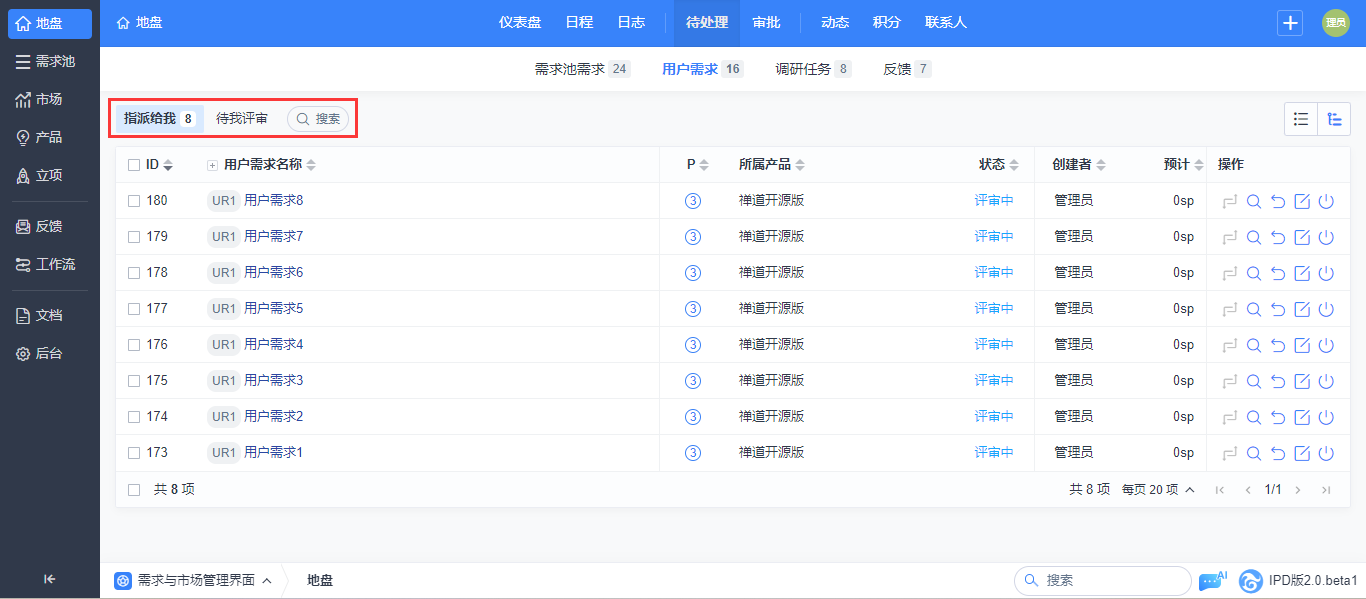The image size is (1366, 599).
Task: Go to the next page arrow
Action: click(1298, 490)
